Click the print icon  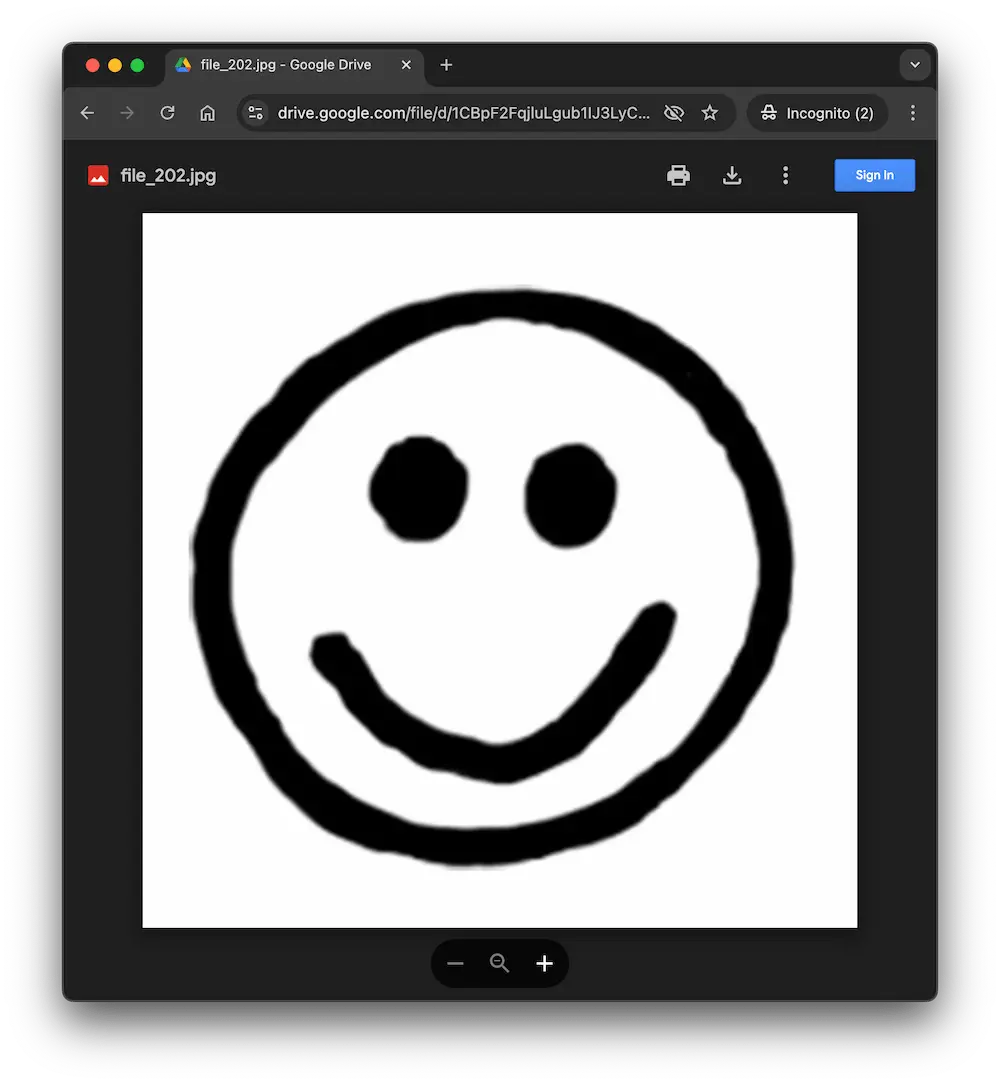coord(678,176)
